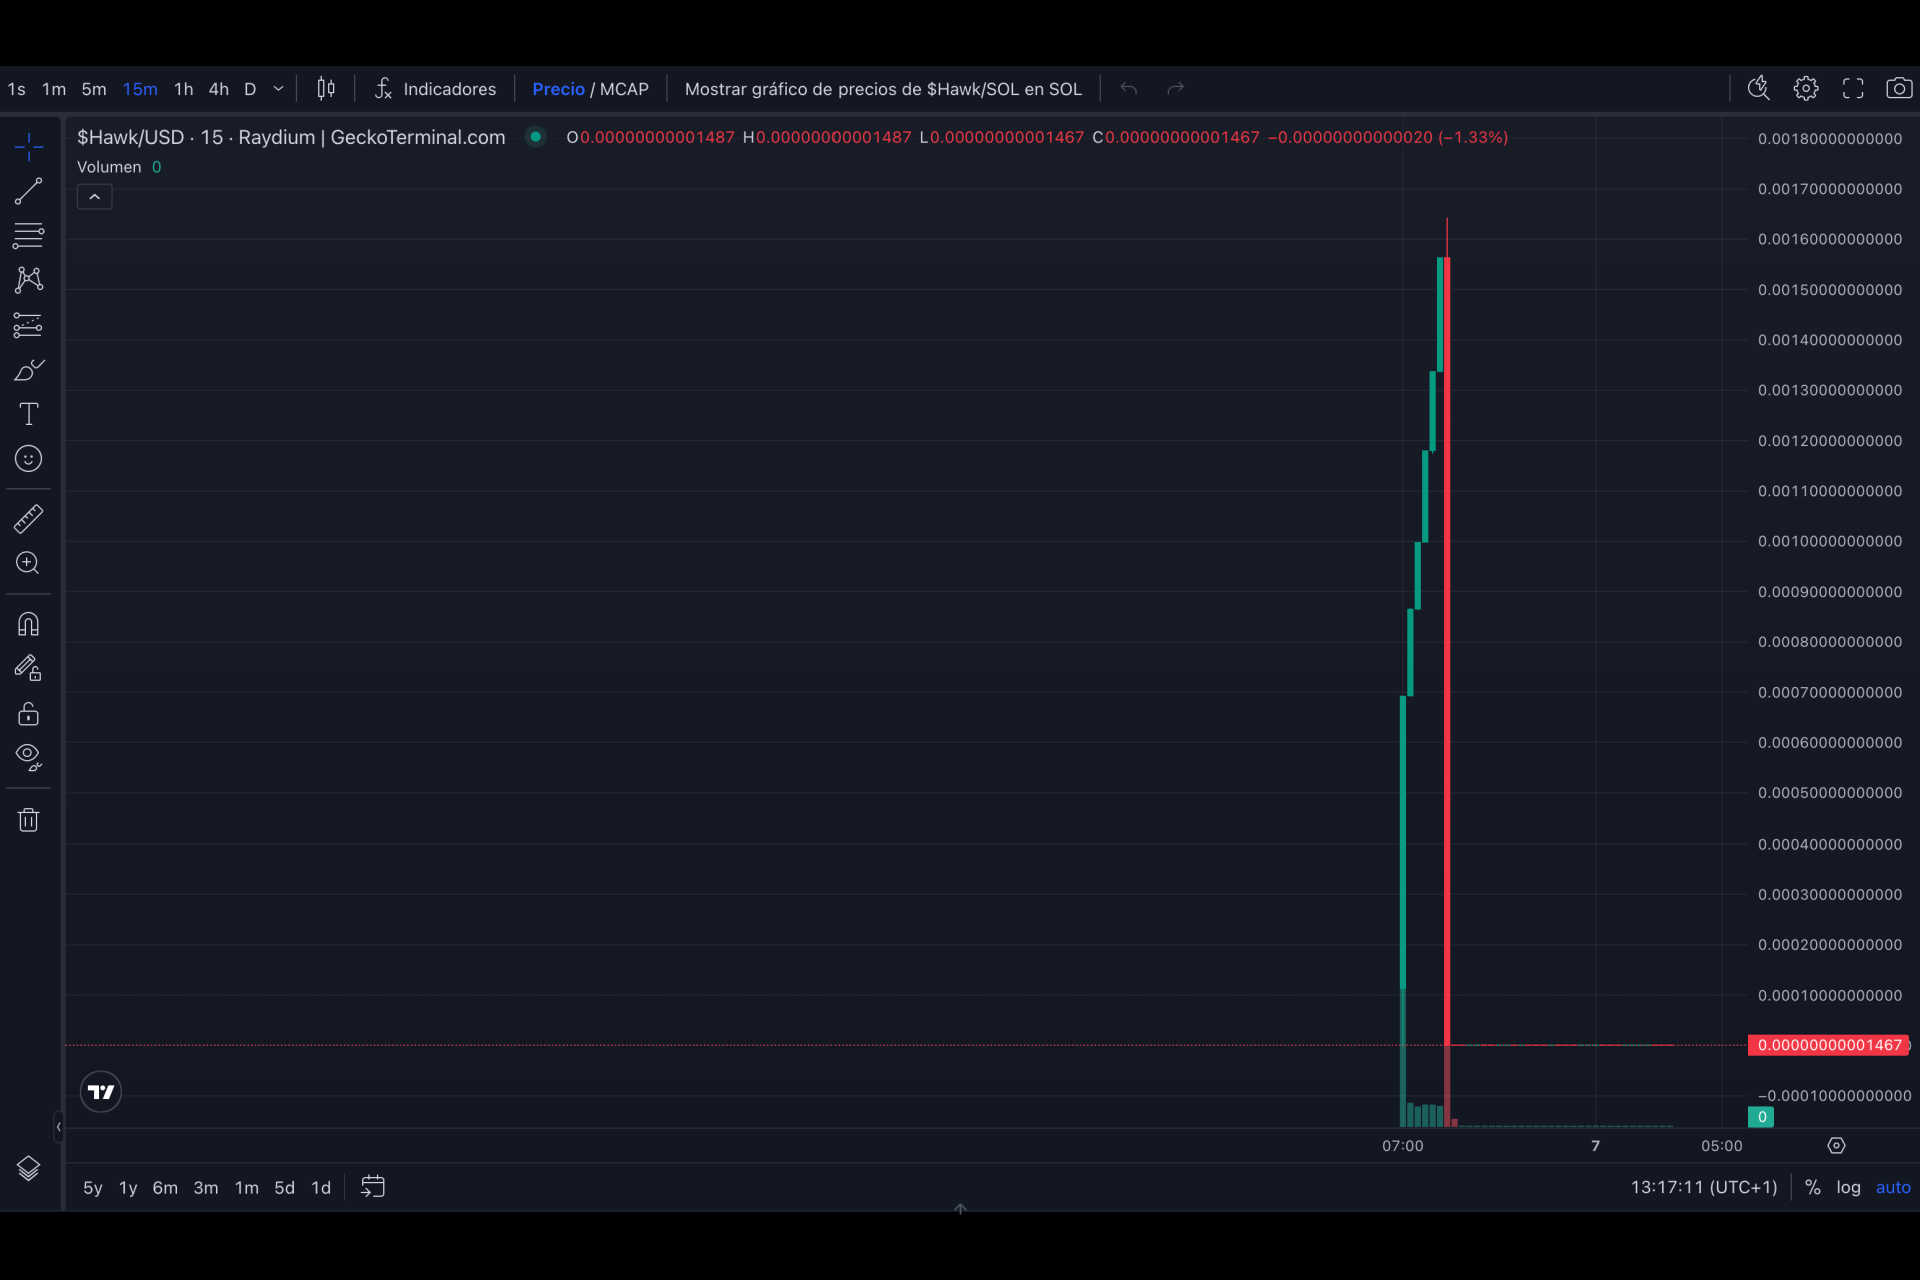Screen dimensions: 1920x1280
Task: Click the trash remove objects icon
Action: [28, 820]
